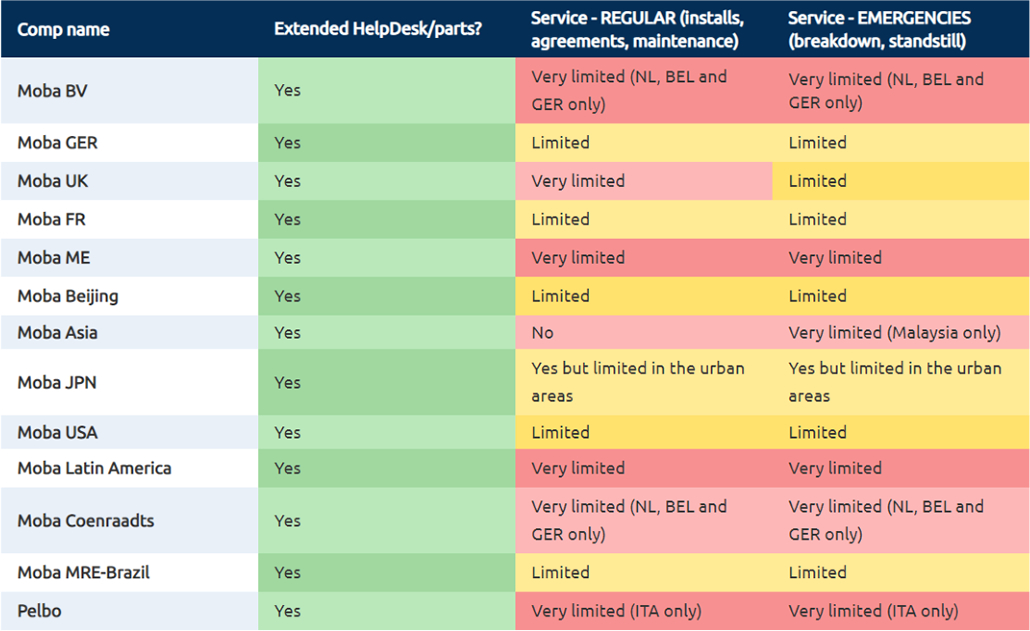Select the 'Moba Asia' company name cell
Image resolution: width=1030 pixels, height=631 pixels.
point(57,333)
